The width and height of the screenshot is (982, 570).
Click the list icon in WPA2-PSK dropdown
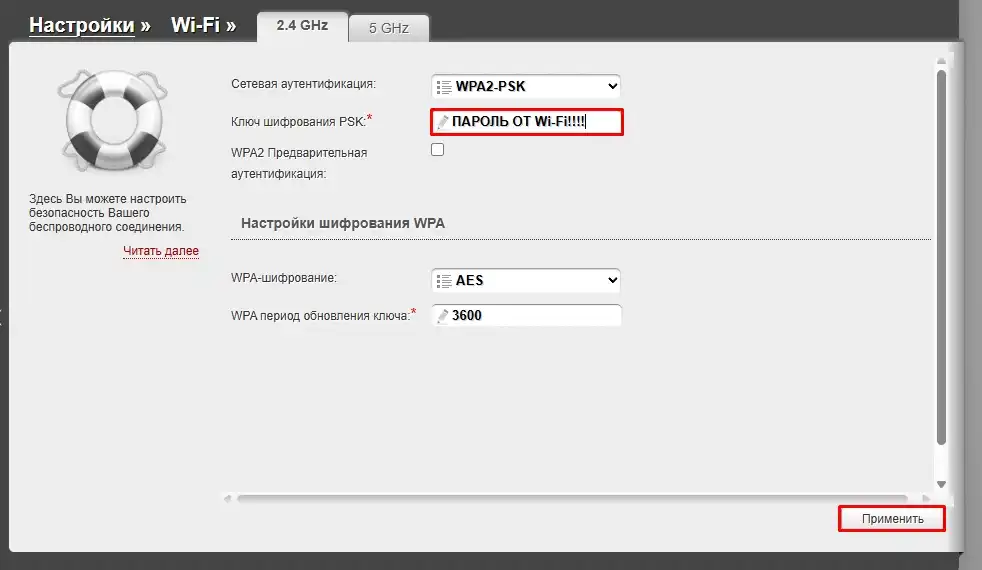(x=443, y=87)
